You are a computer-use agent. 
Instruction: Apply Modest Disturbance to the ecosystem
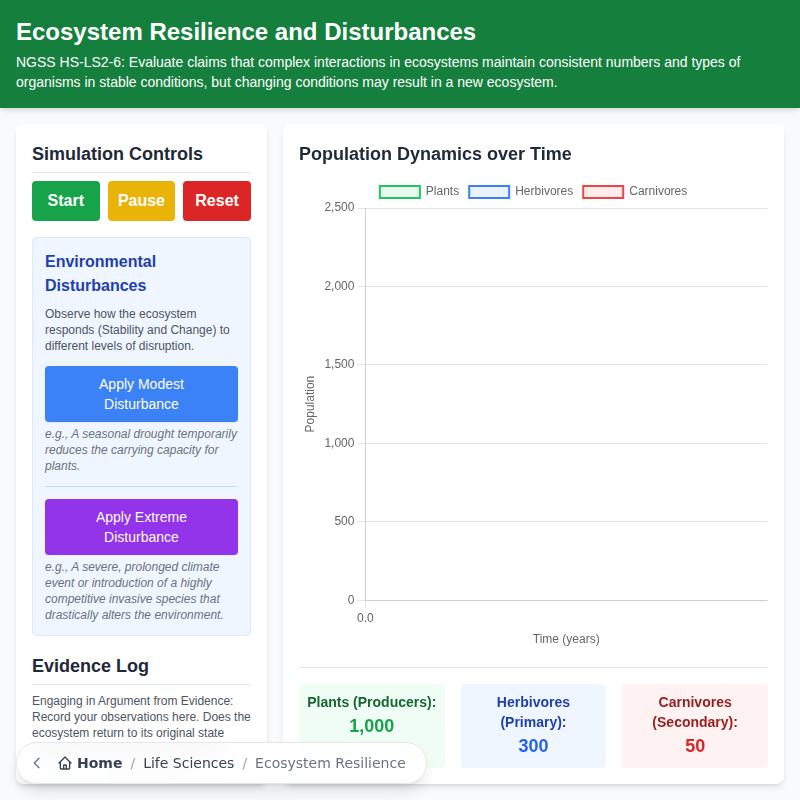(141, 394)
